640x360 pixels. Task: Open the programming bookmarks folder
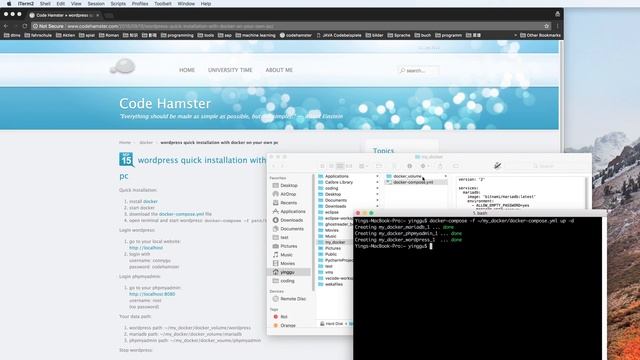click(177, 36)
